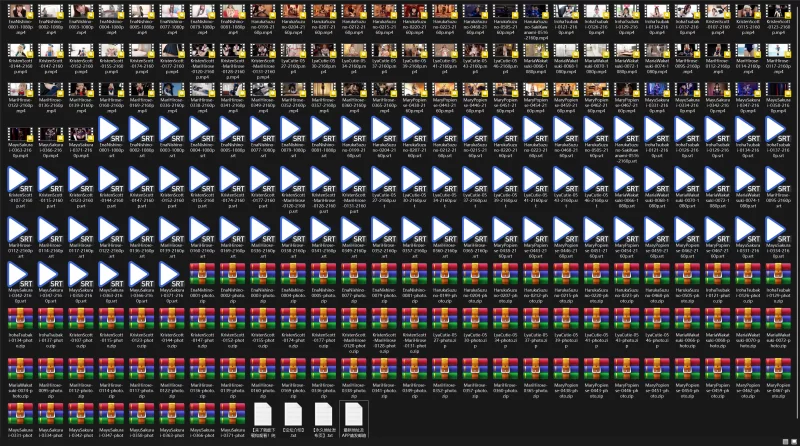Screen dimensions: 800x446
Task: Select archive IrohaTsubaki-0134-photo.zip
Action: [20, 328]
